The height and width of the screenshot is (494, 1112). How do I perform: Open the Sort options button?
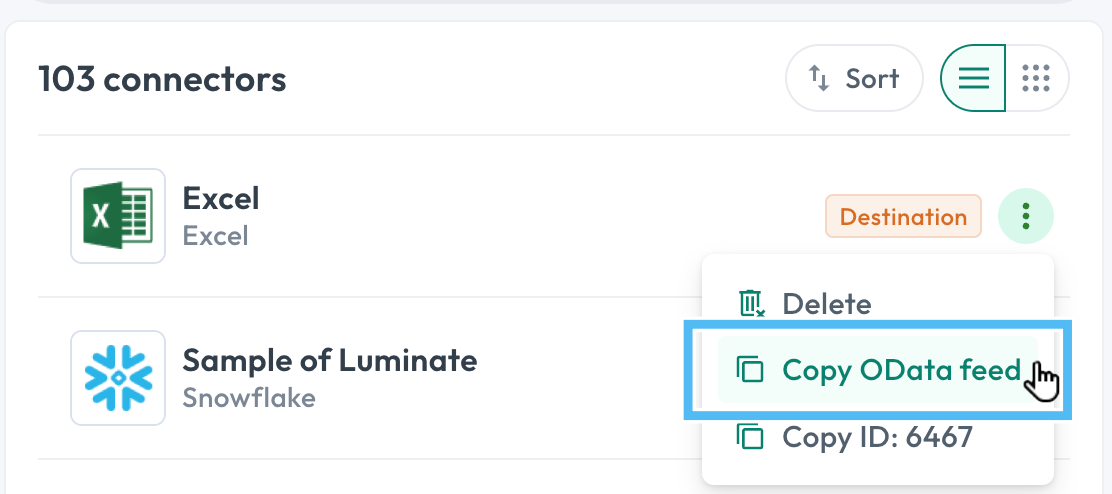pyautogui.click(x=855, y=78)
